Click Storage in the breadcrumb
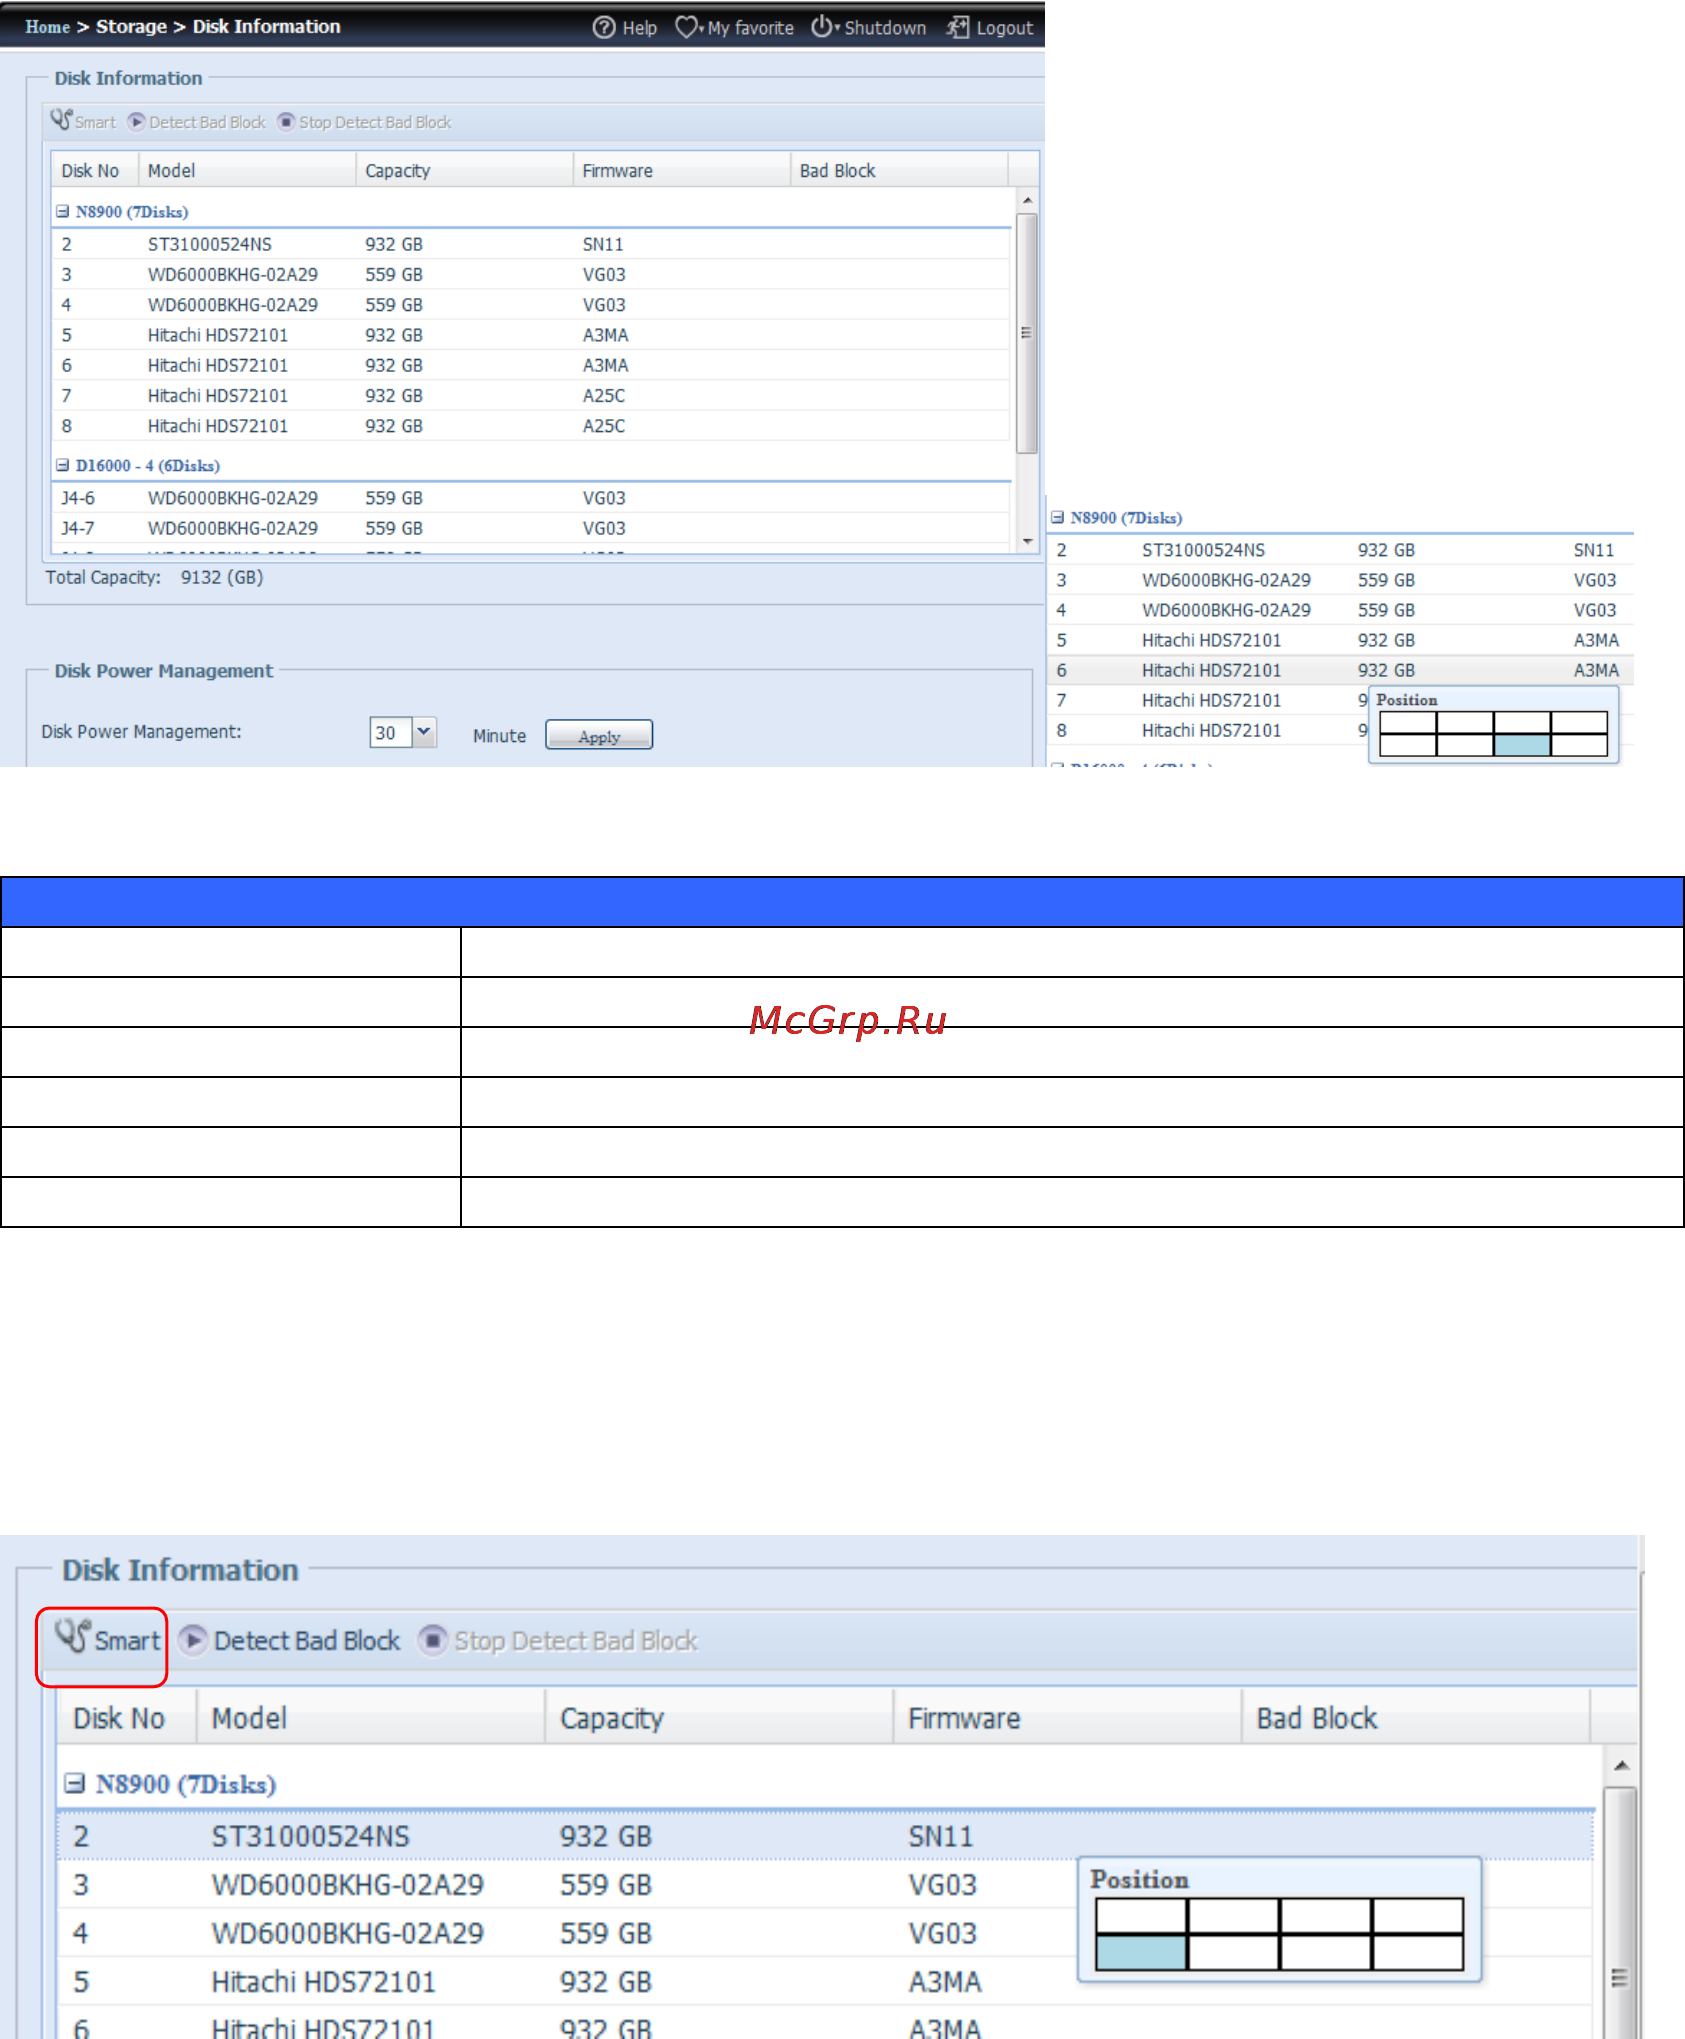This screenshot has height=2039, width=1685. point(131,27)
